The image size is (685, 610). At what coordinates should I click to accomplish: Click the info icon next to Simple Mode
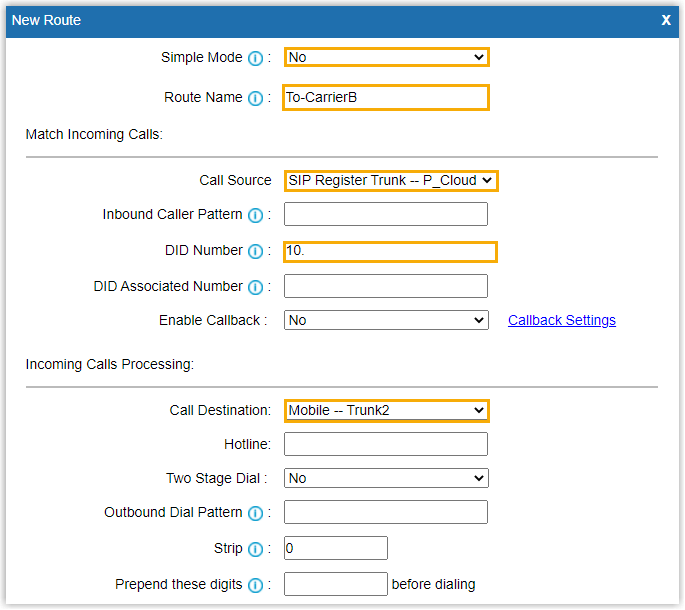[255, 58]
